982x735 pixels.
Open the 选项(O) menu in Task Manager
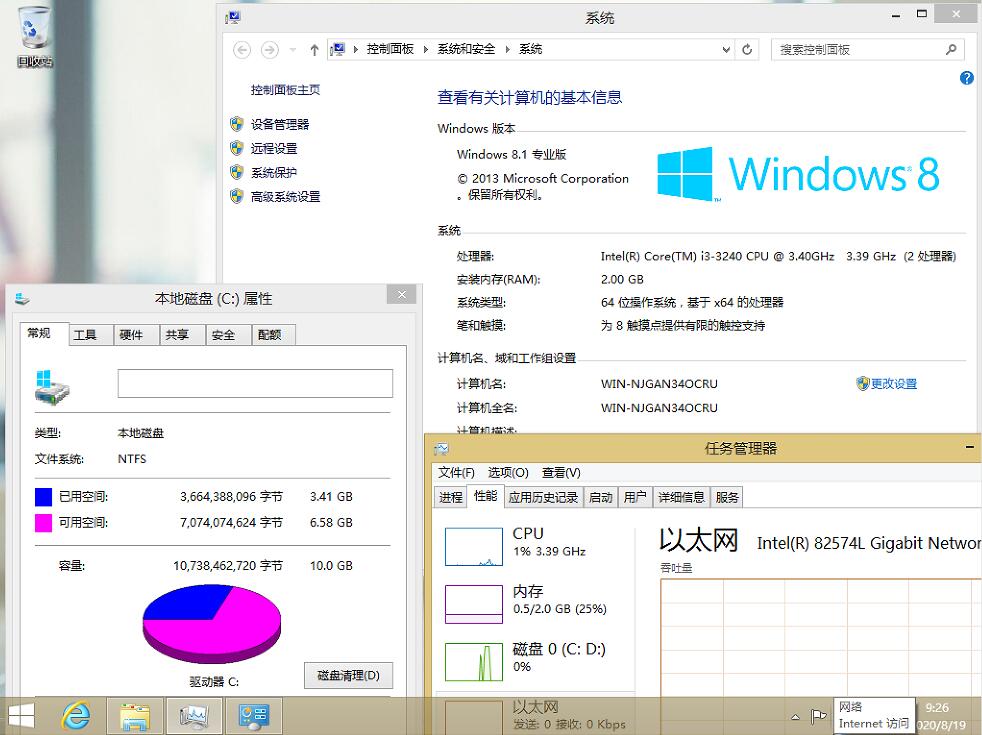click(508, 473)
